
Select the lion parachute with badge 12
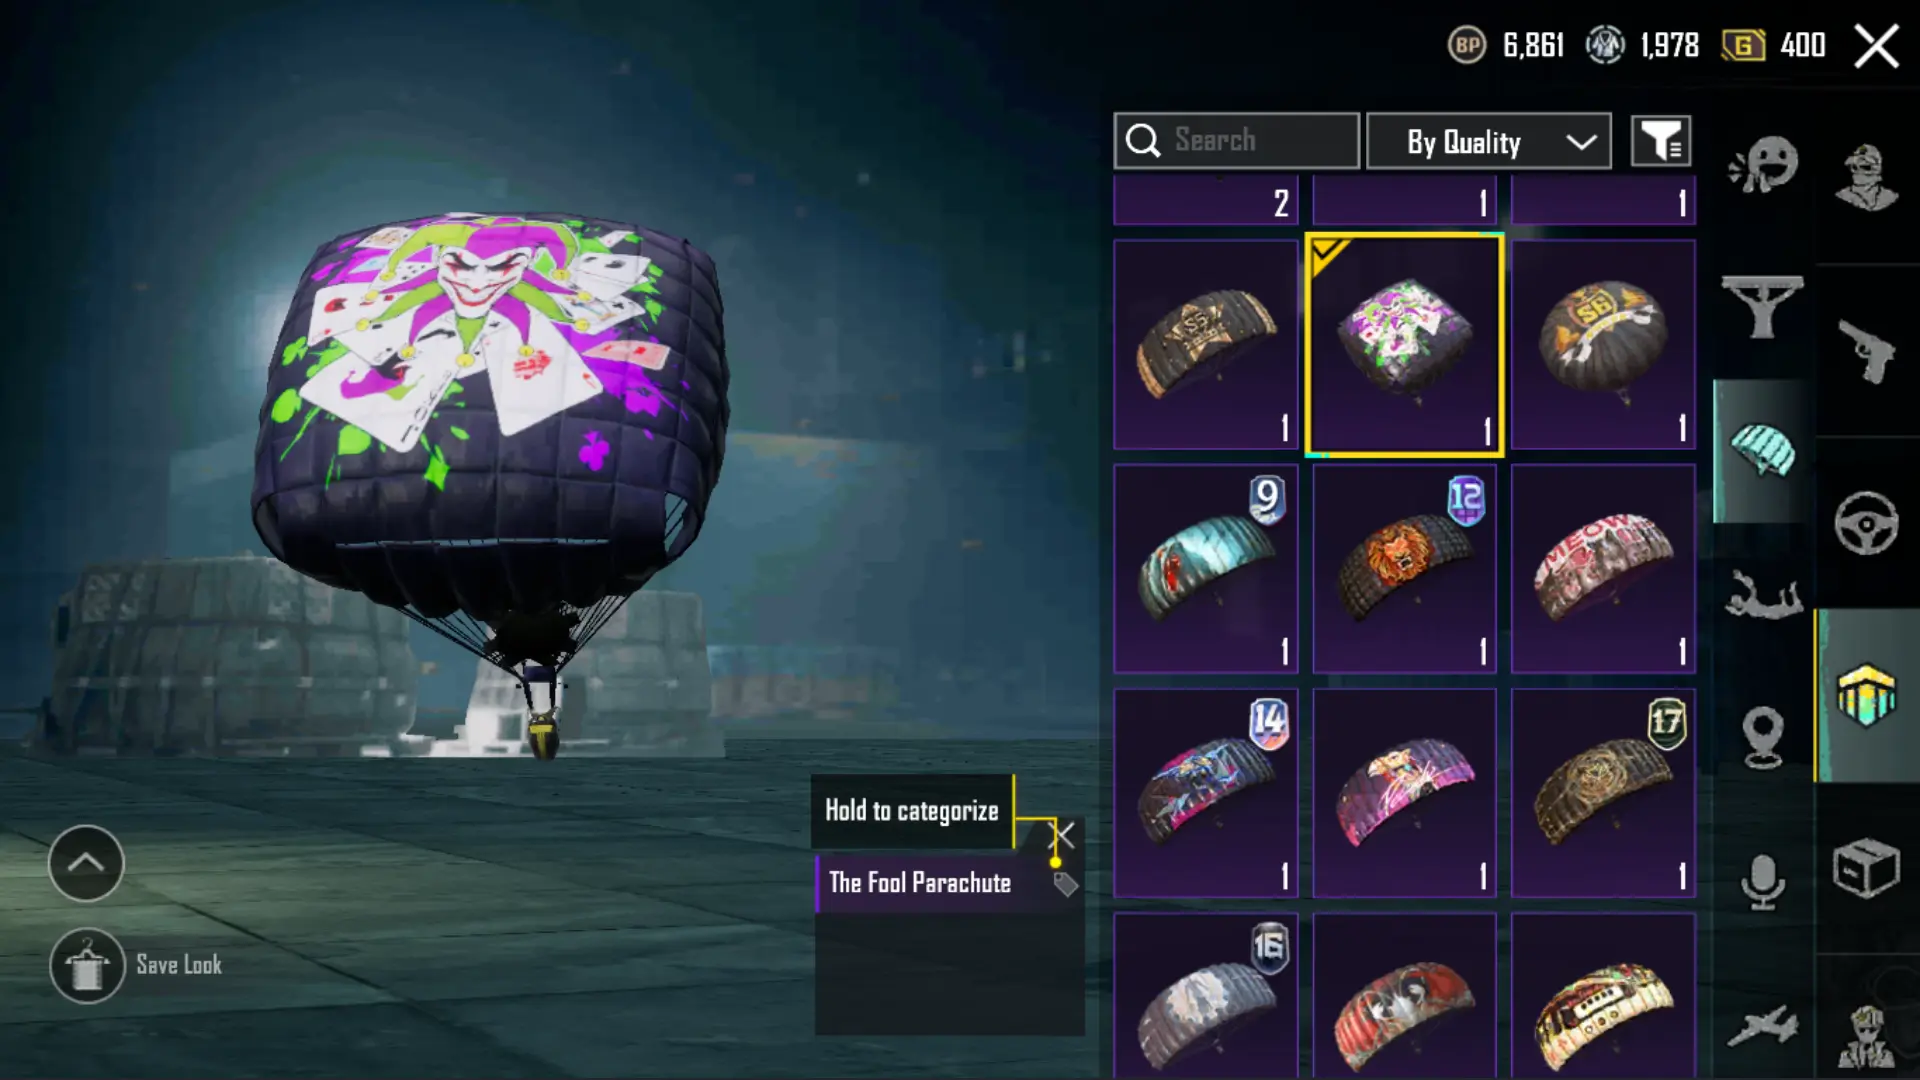click(x=1404, y=569)
